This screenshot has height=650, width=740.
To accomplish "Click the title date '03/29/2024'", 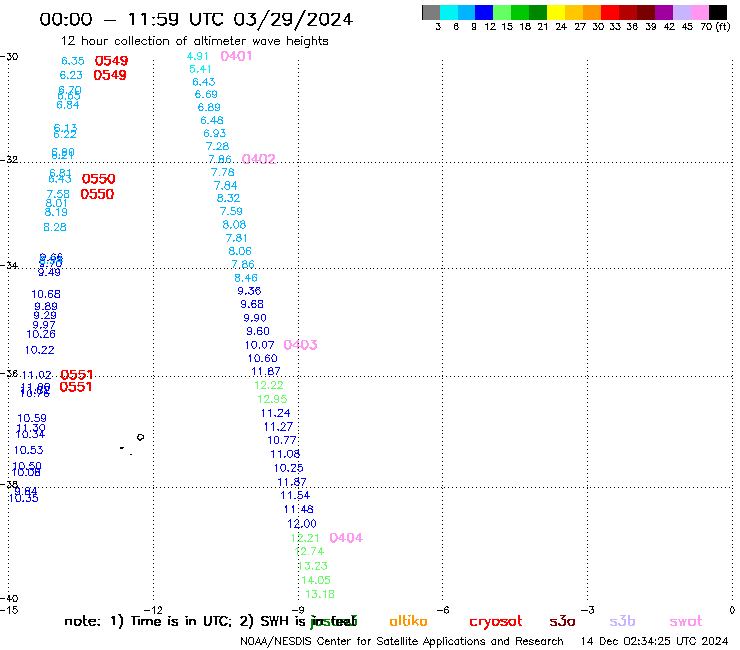I will click(293, 19).
